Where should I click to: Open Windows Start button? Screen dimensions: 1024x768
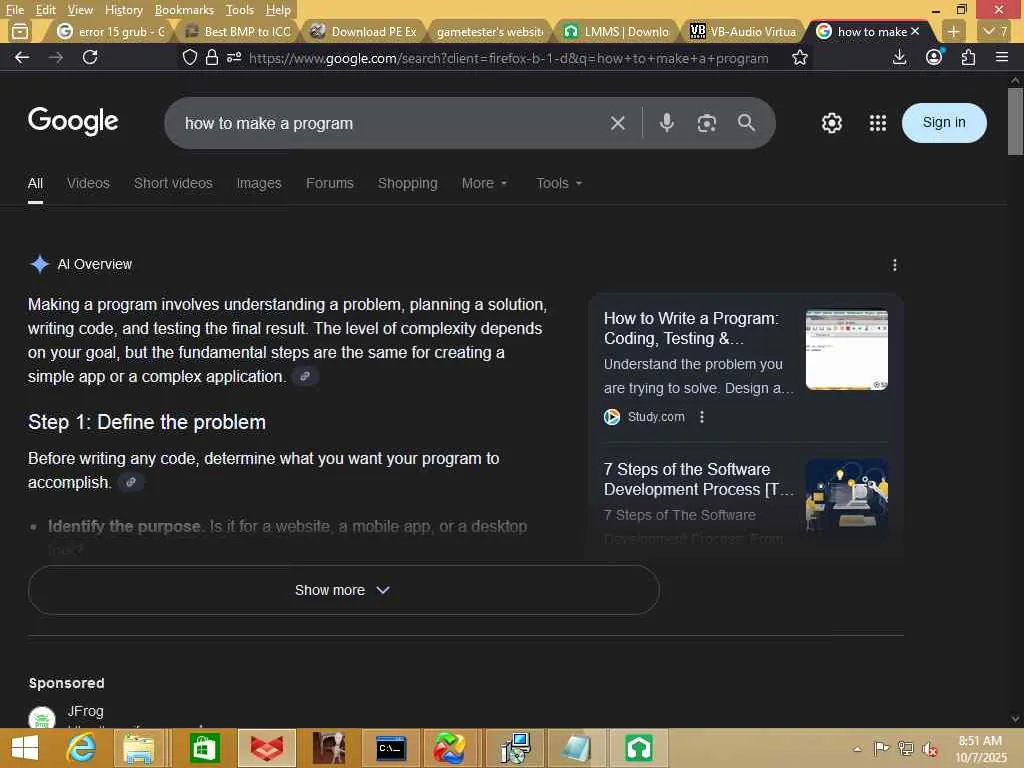25,748
